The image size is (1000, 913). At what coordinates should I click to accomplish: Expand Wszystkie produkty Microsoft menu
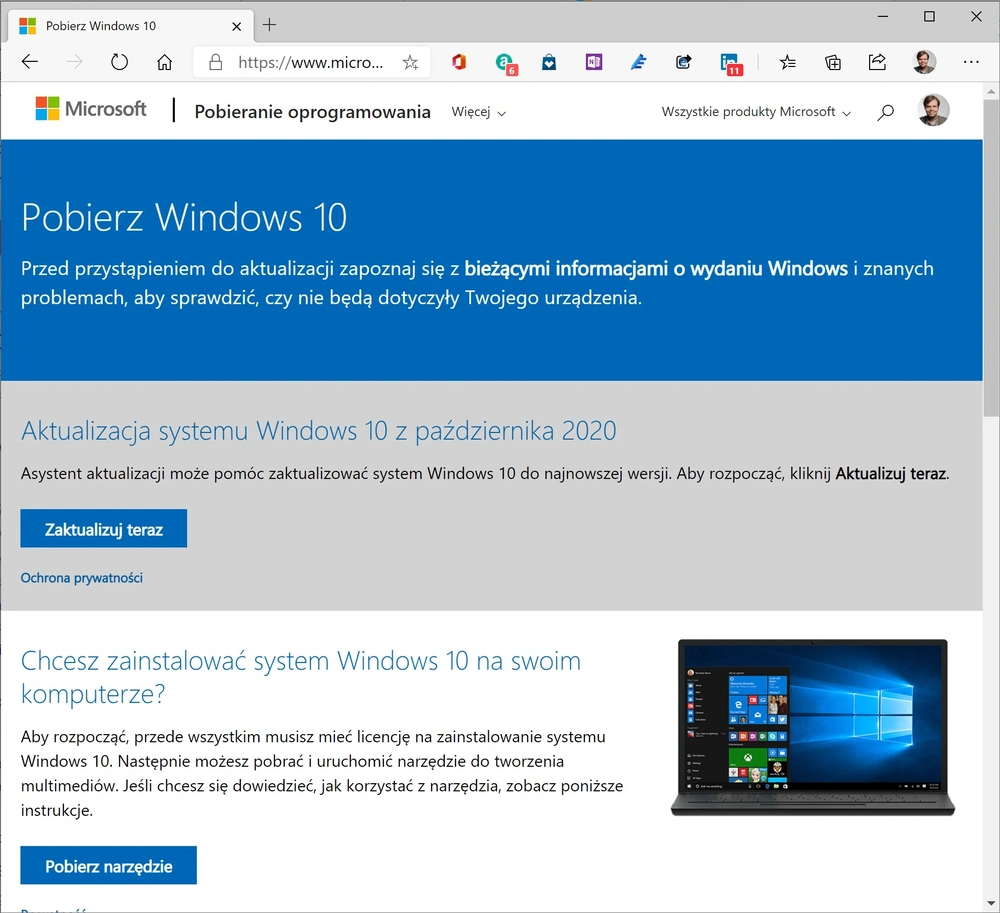click(756, 112)
